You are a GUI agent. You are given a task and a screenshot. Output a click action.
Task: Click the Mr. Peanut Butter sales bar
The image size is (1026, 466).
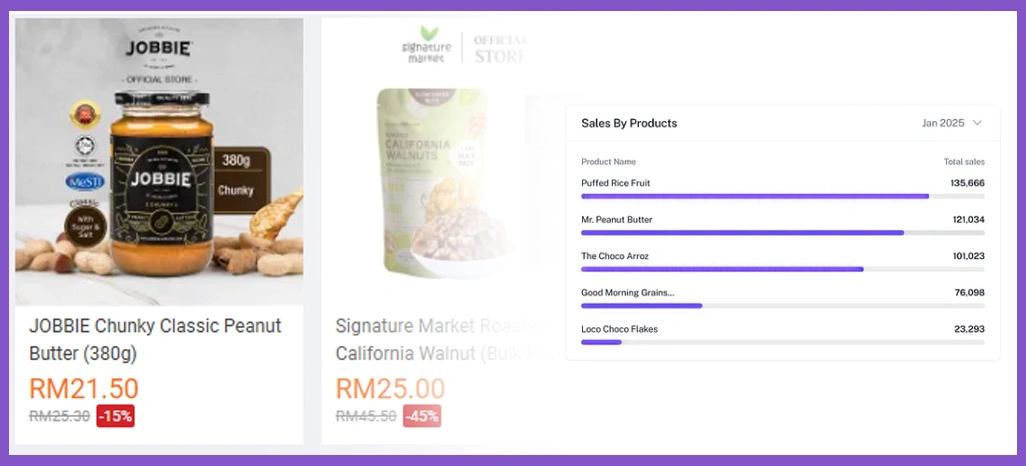tap(742, 233)
